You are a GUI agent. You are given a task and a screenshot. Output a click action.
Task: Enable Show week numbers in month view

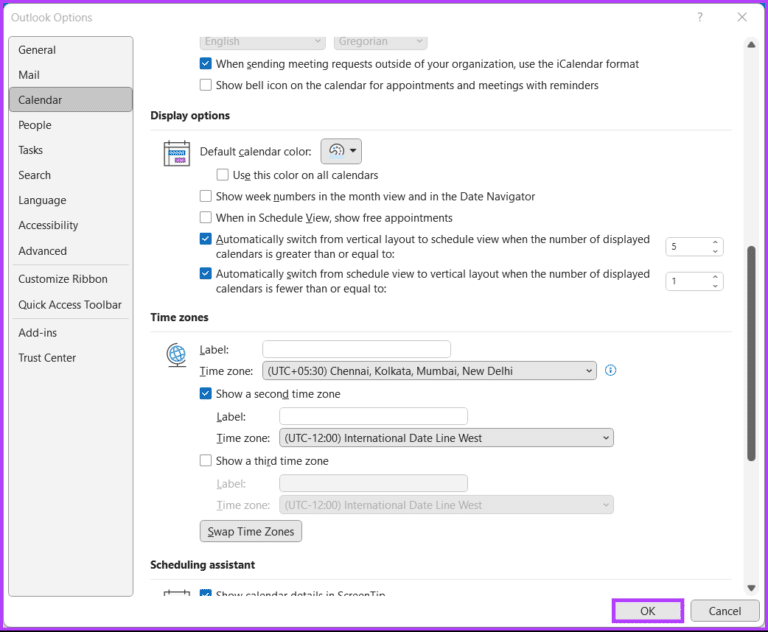206,196
